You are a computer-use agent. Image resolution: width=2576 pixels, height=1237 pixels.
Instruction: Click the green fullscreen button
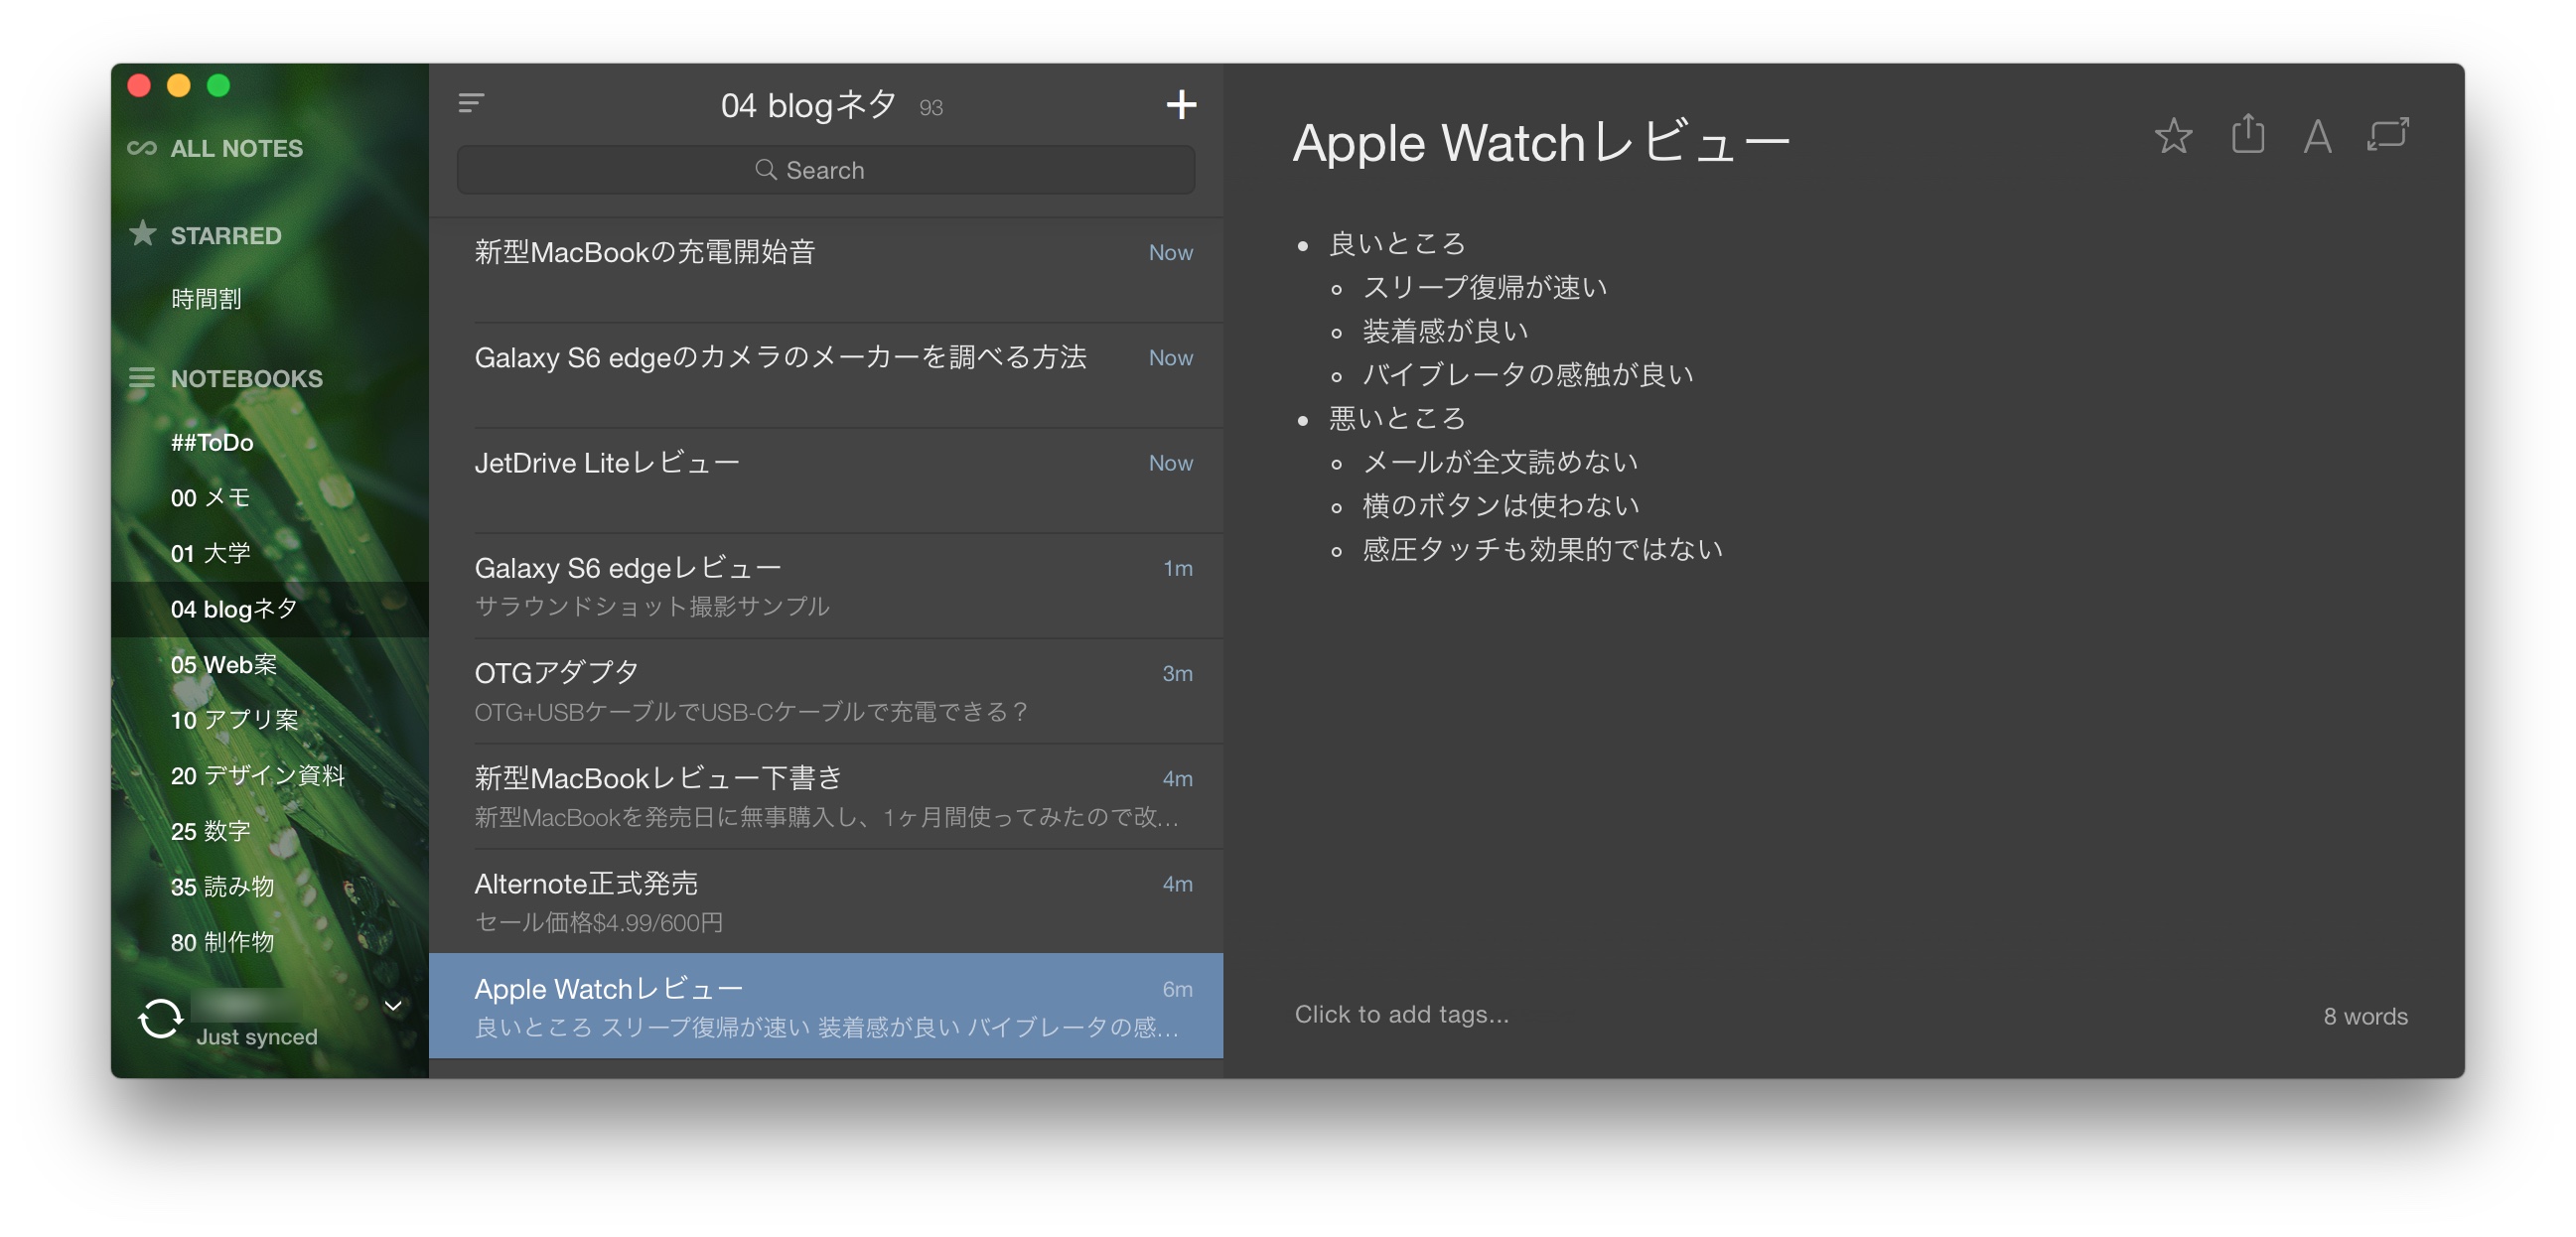219,86
